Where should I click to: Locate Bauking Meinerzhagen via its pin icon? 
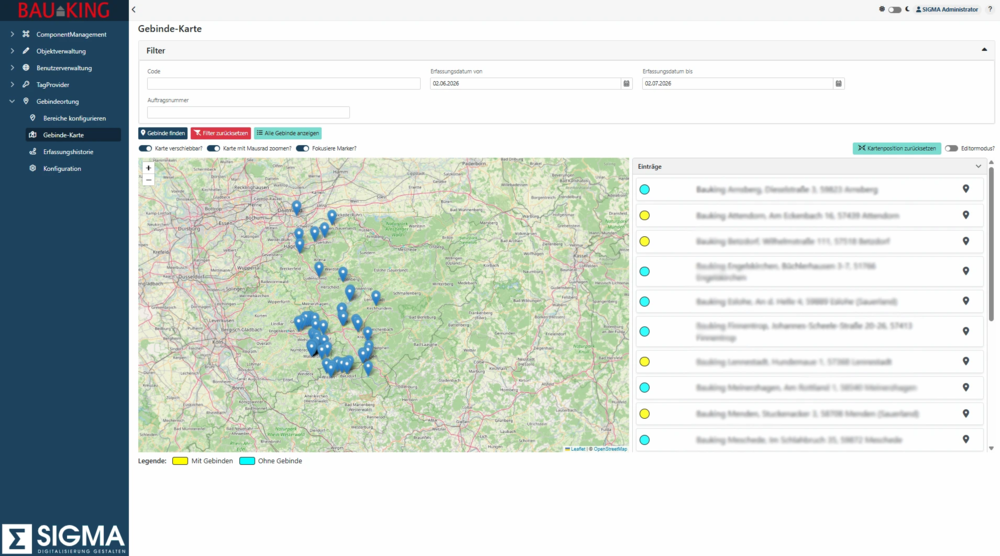tap(966, 387)
